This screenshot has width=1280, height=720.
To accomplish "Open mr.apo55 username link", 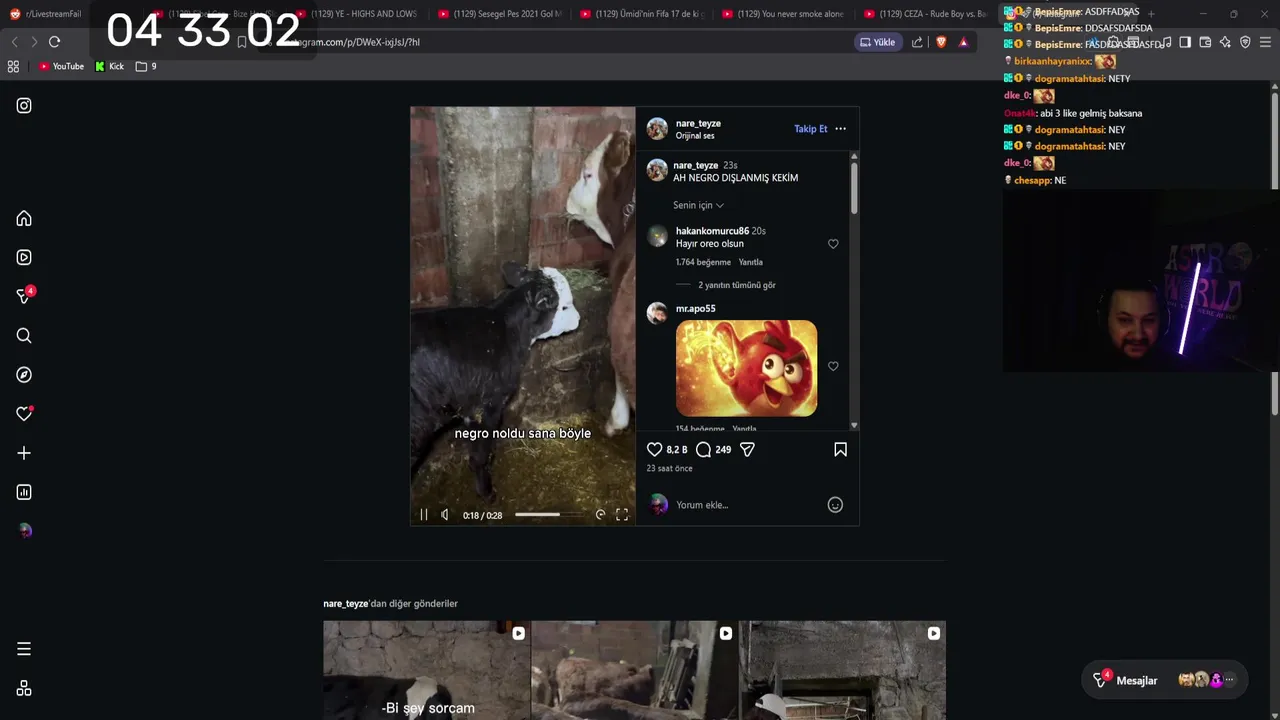I will pos(695,309).
